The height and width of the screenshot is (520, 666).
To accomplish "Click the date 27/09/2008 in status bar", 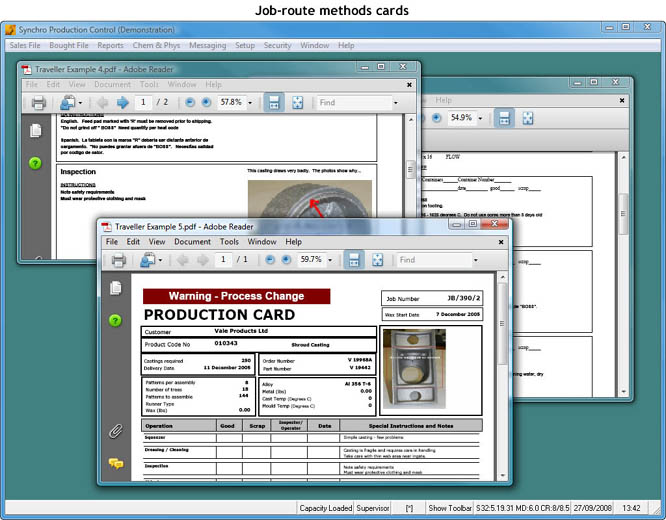I will point(592,508).
